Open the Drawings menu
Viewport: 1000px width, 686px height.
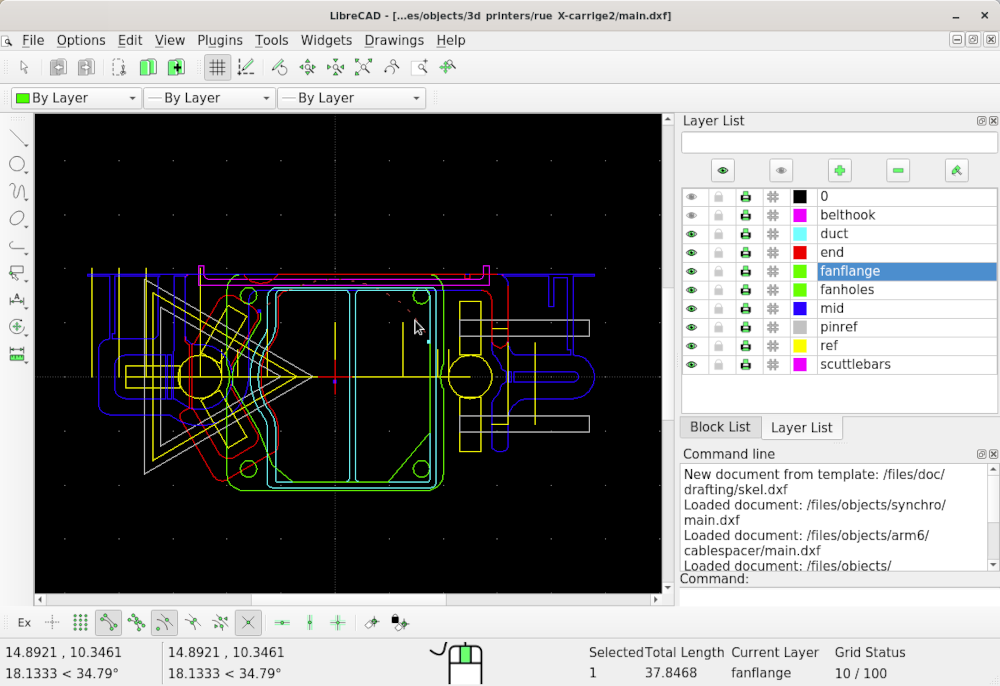(394, 40)
